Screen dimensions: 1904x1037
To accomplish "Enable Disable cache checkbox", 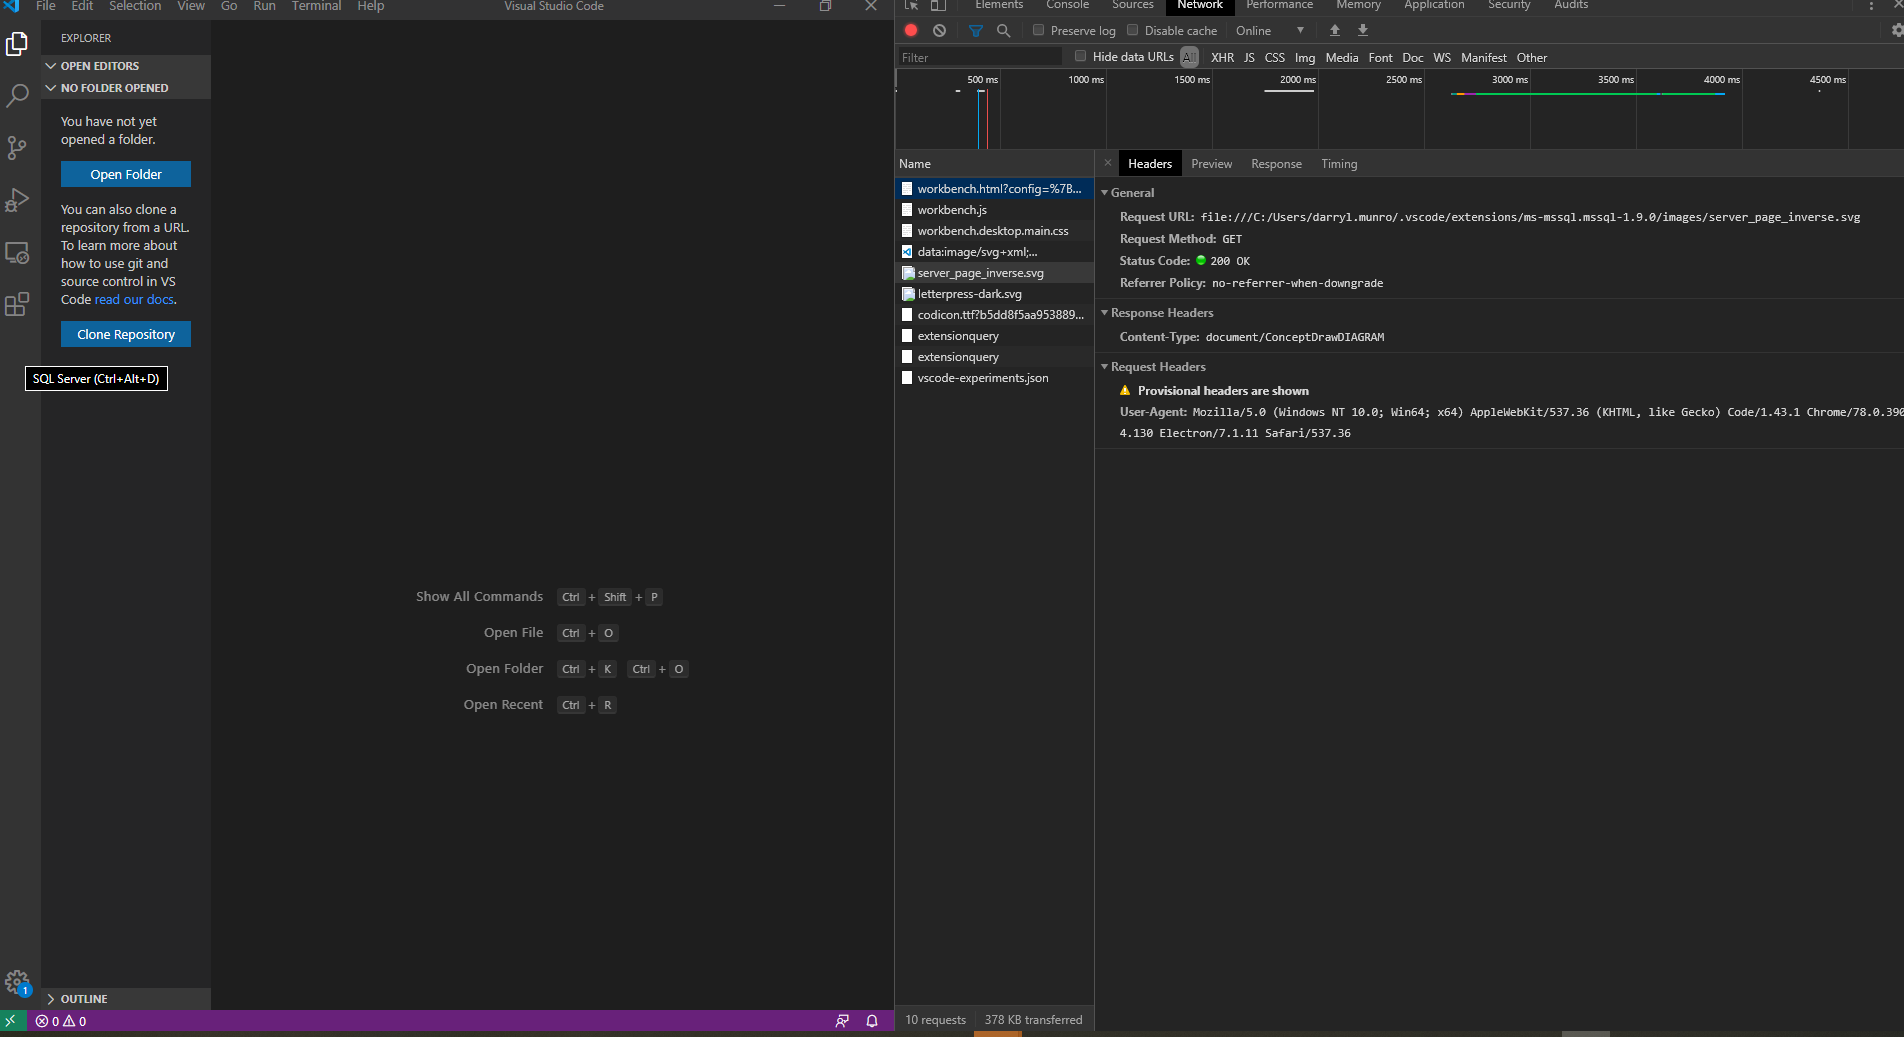I will 1132,30.
